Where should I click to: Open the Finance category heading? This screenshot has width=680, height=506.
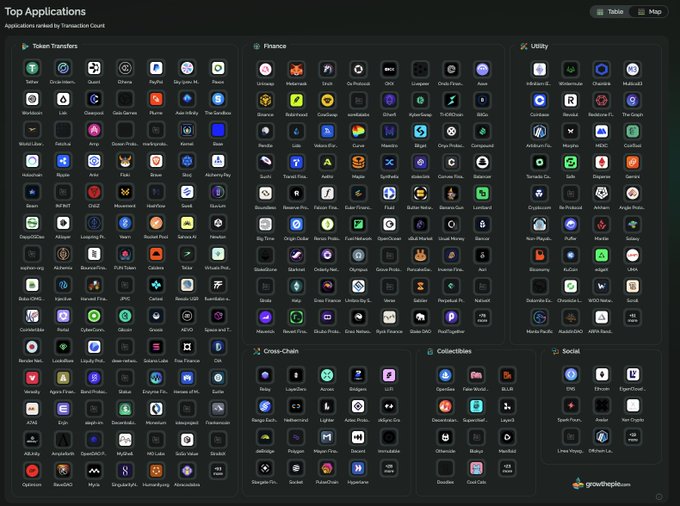pyautogui.click(x=275, y=46)
